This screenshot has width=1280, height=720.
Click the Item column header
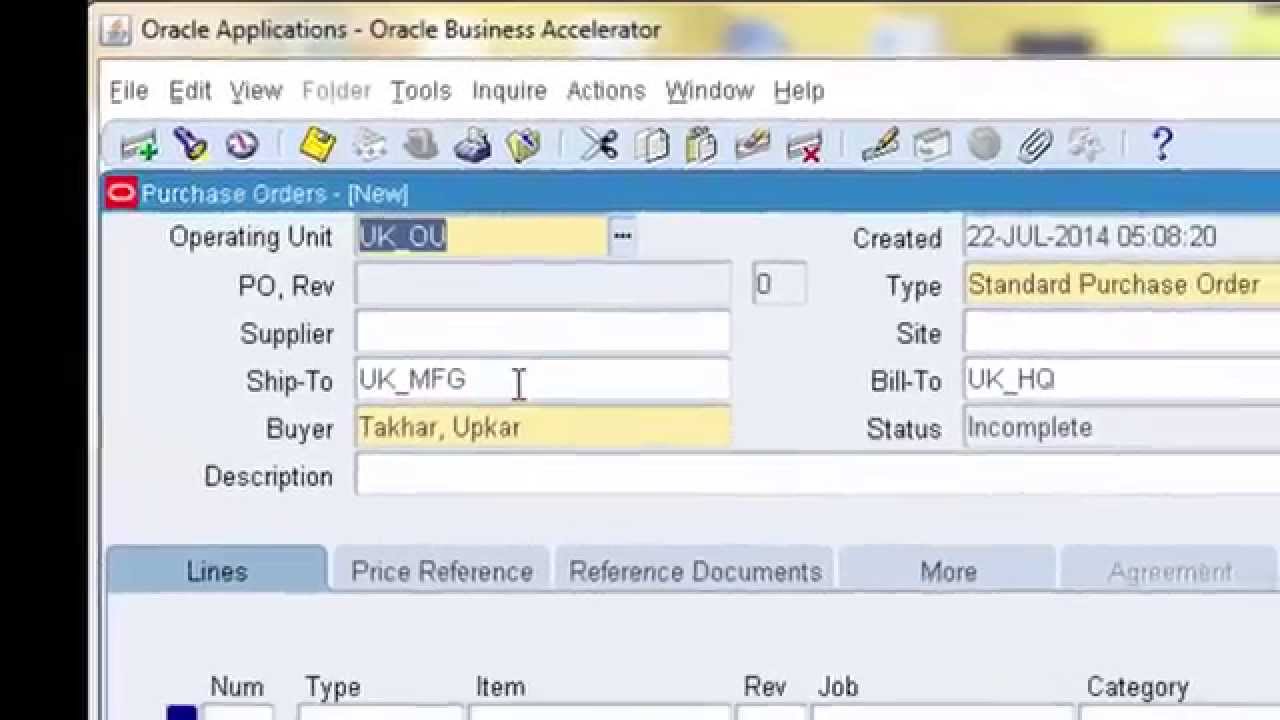pos(500,687)
